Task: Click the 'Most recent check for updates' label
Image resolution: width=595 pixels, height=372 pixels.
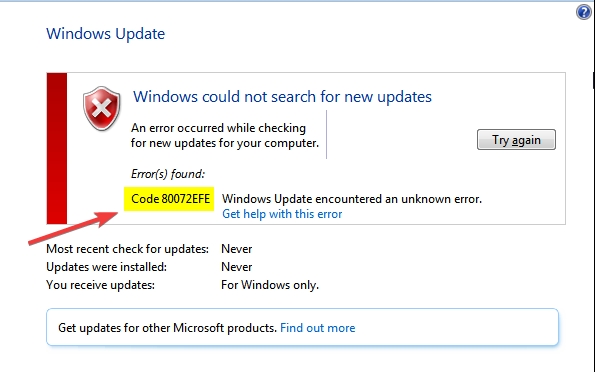Action: pos(128,249)
